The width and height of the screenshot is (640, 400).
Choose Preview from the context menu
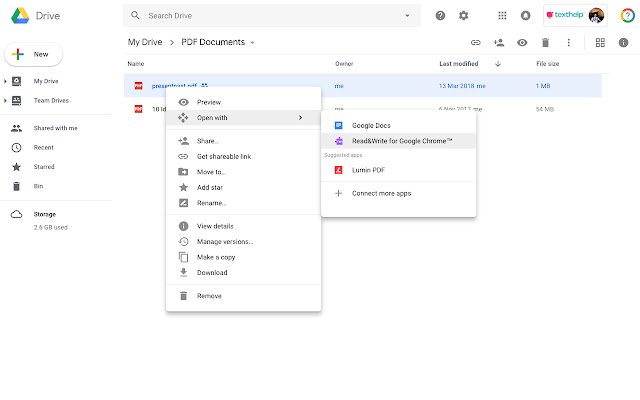244,102
